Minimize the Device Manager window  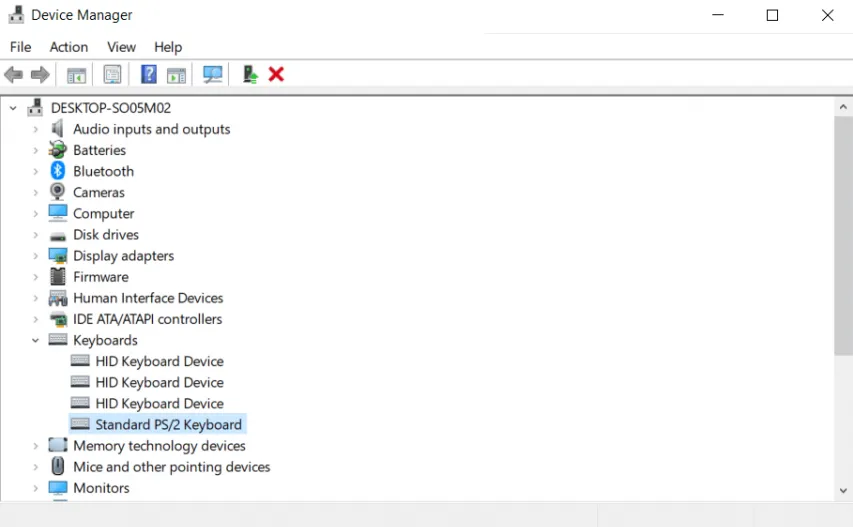point(718,15)
